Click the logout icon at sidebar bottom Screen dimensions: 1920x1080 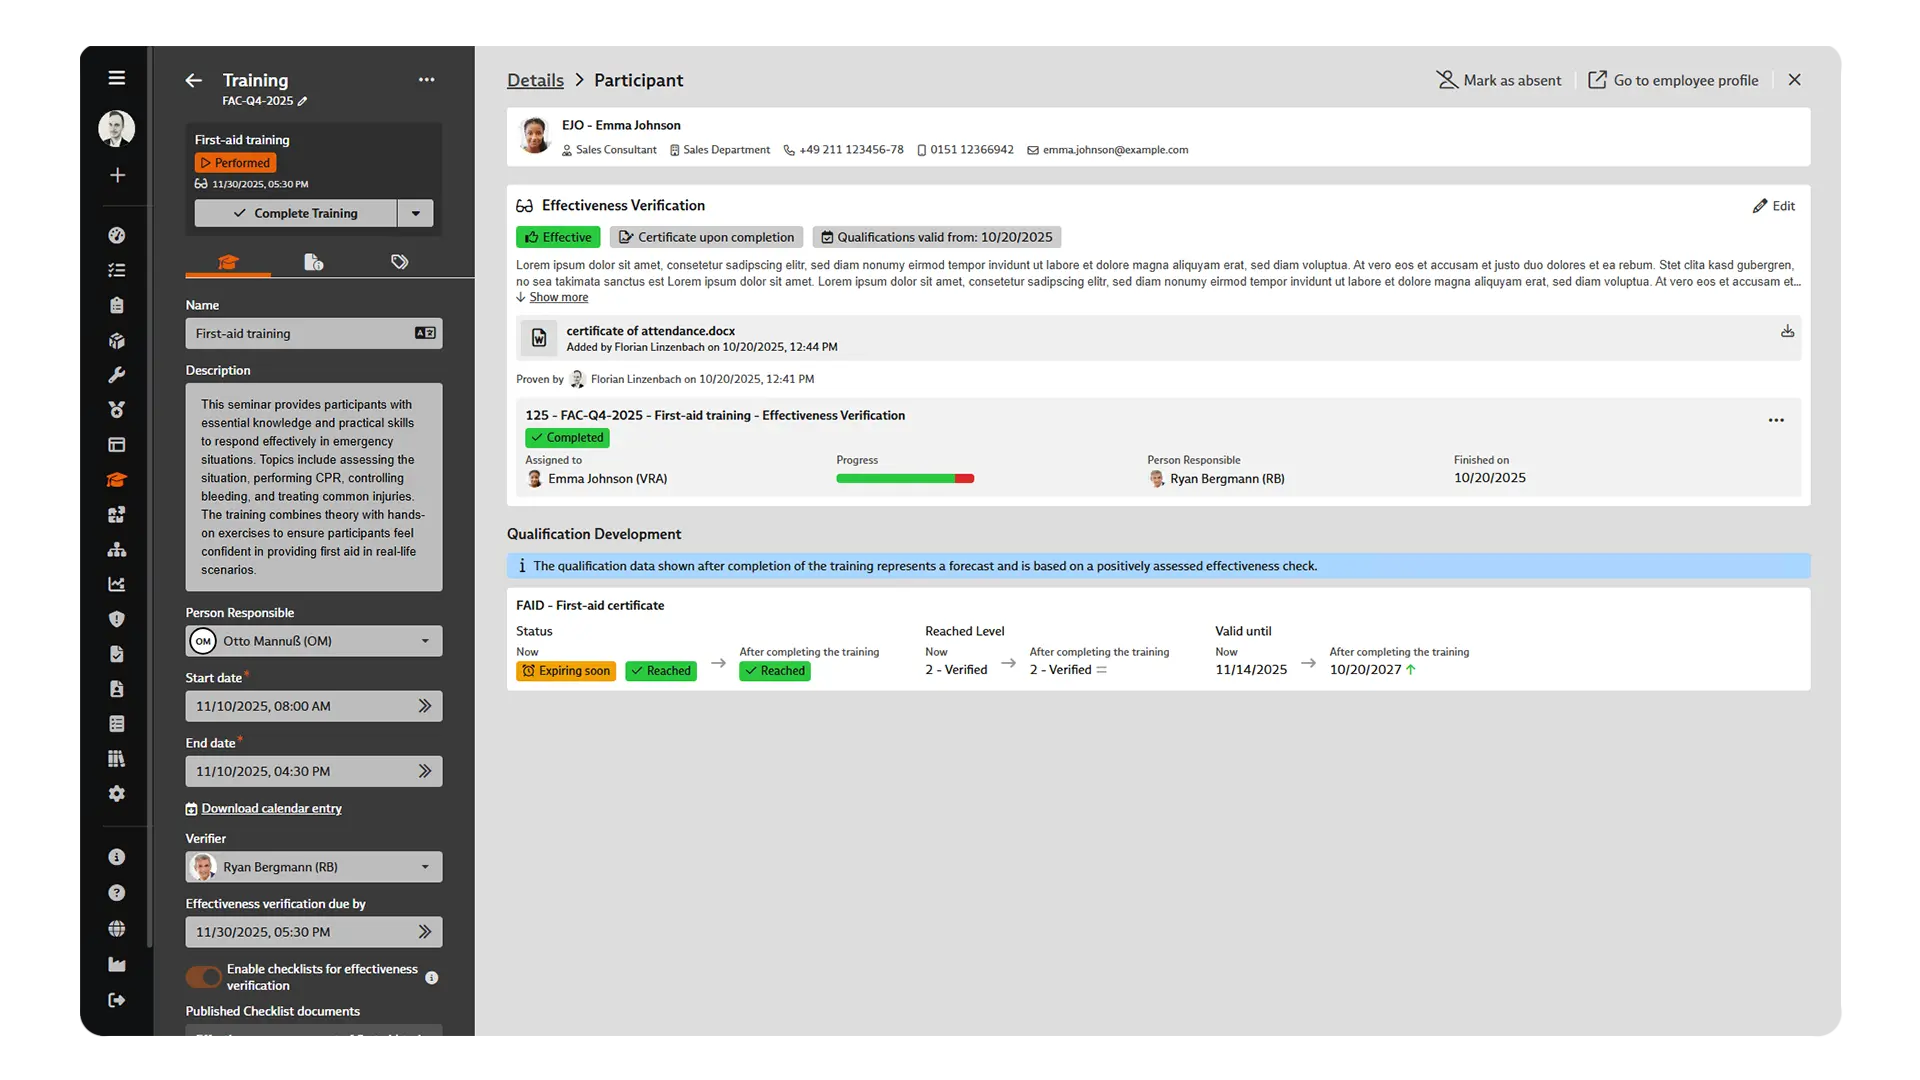click(117, 1000)
